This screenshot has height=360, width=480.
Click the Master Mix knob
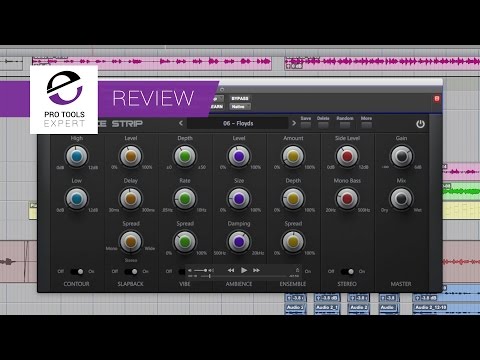[401, 199]
